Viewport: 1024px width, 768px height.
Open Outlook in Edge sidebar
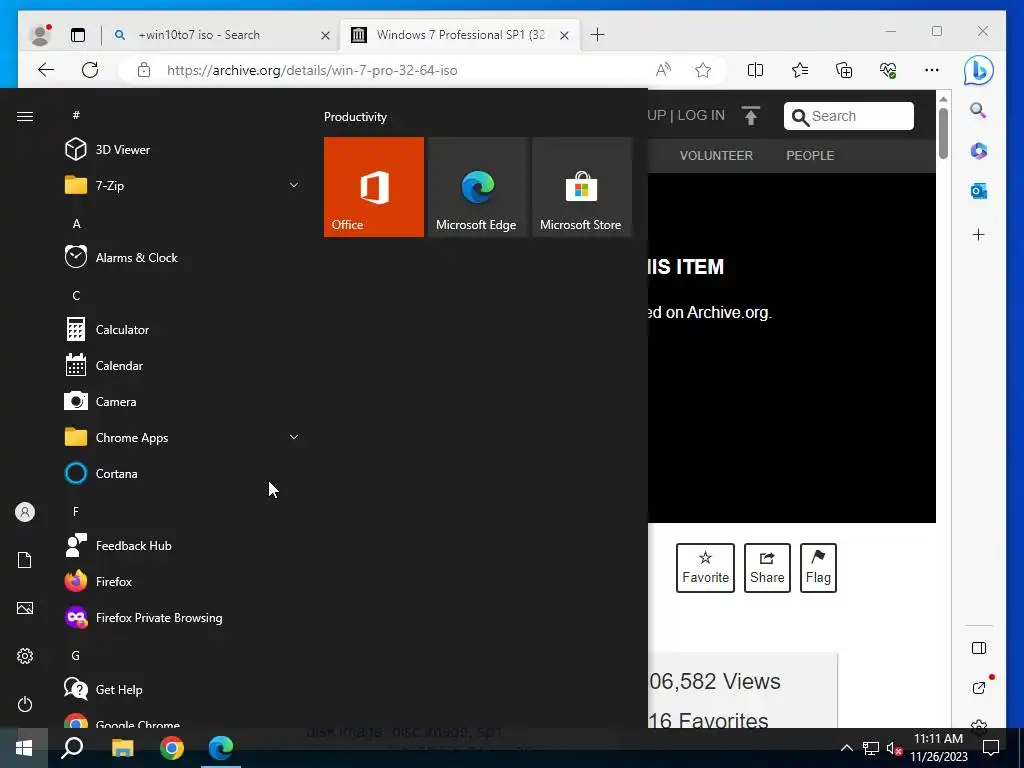pos(978,191)
